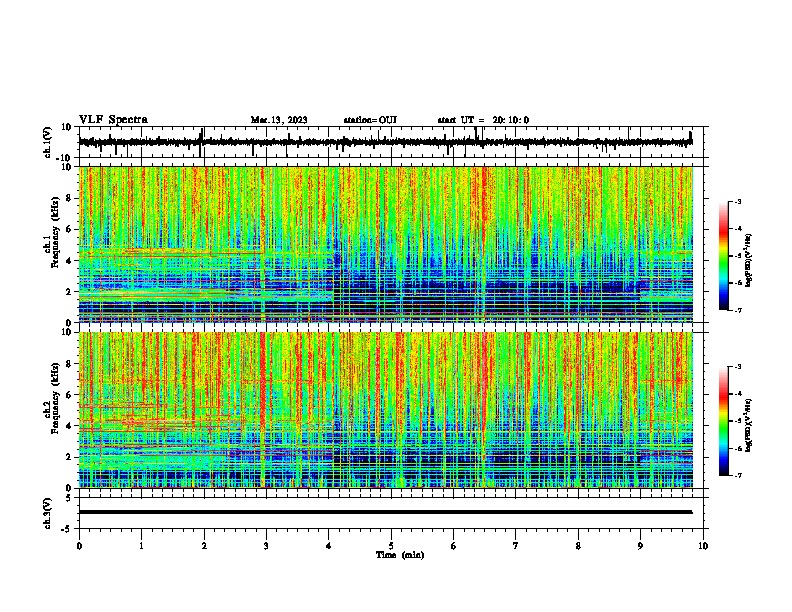Click the ch.1 PSD color bar

pos(724,256)
